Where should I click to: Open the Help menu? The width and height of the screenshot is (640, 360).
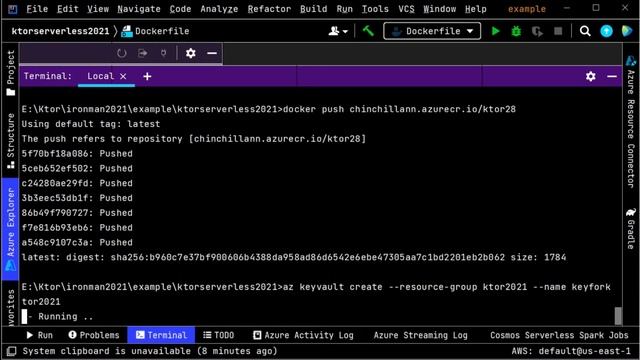476,9
